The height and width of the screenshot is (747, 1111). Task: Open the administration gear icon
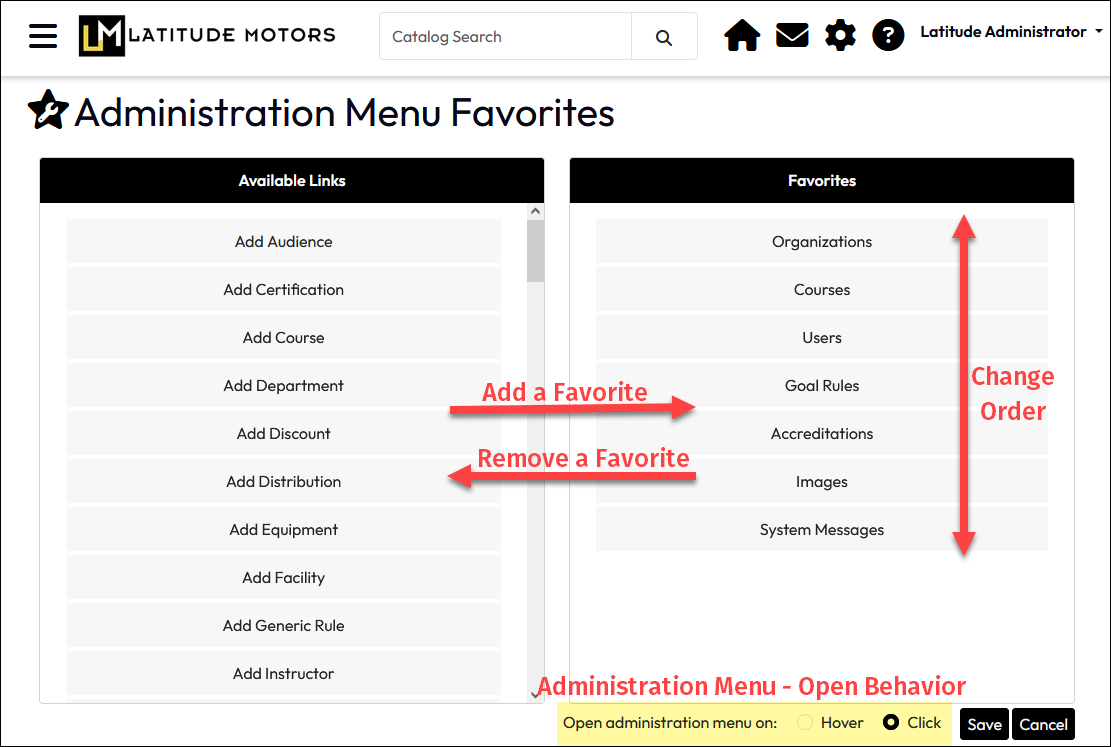(840, 36)
